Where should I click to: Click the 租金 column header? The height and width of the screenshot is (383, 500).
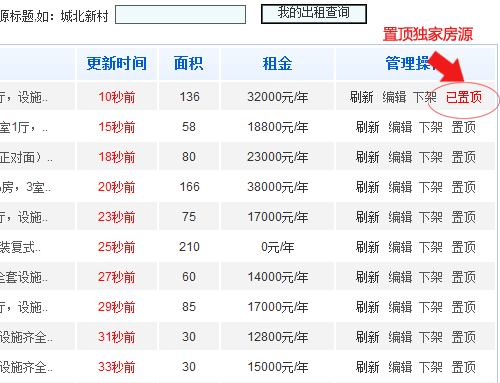(277, 63)
